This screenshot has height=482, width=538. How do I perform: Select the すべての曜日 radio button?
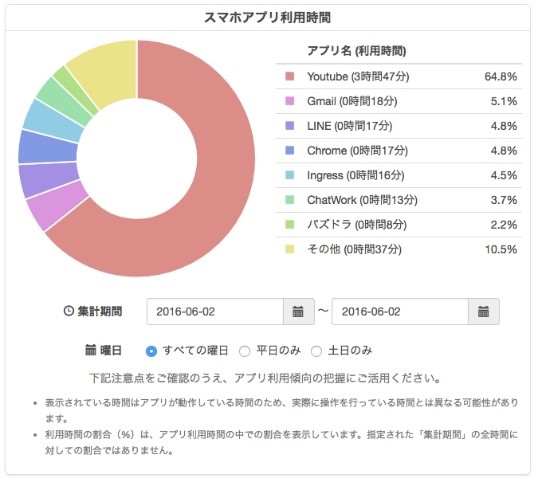[151, 351]
